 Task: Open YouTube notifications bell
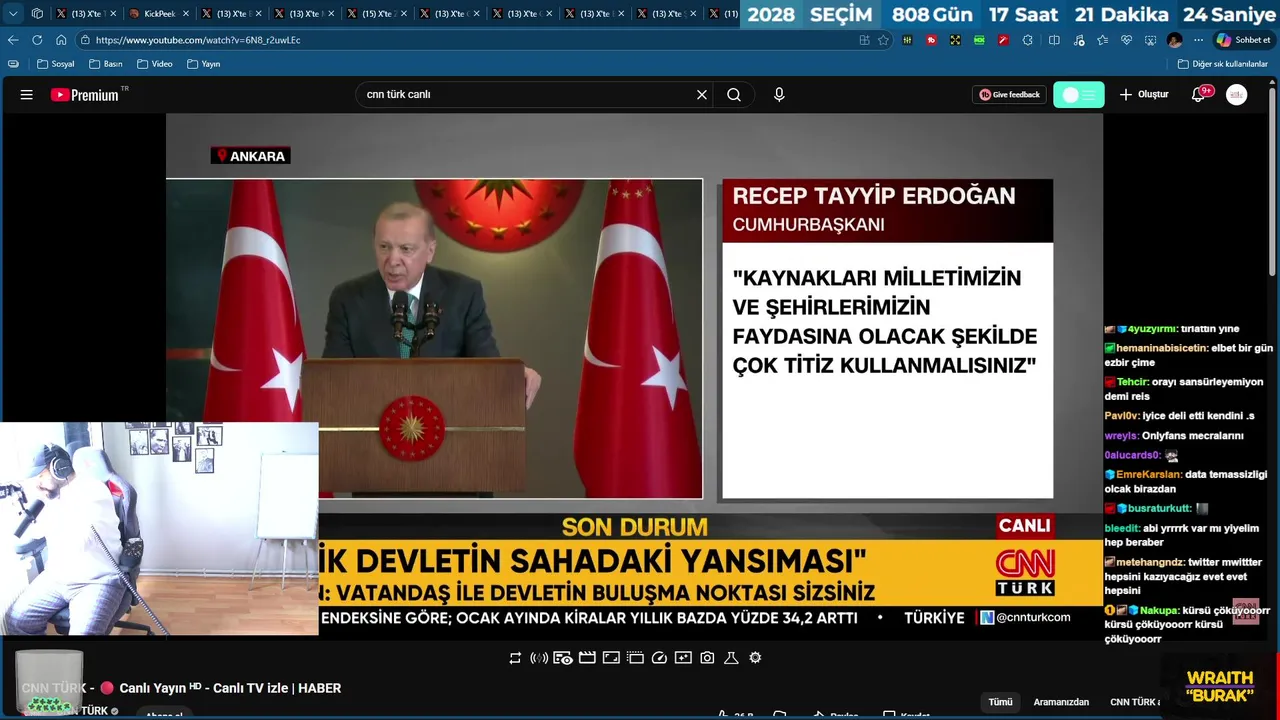click(x=1198, y=95)
